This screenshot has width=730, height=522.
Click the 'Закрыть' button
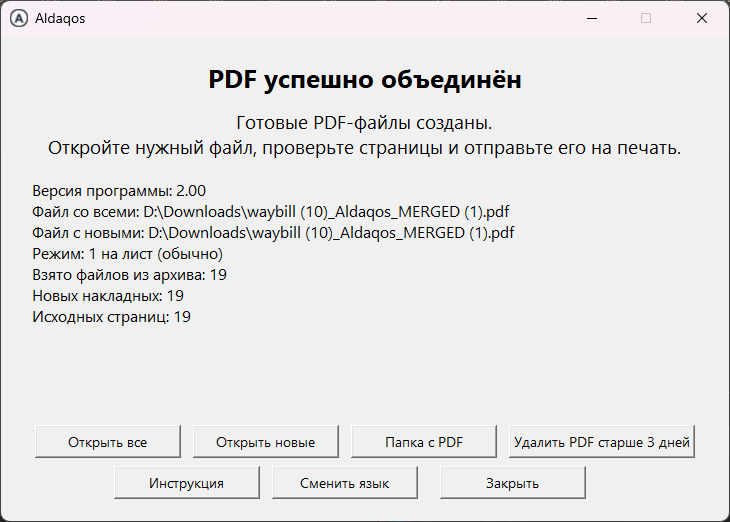pos(513,482)
